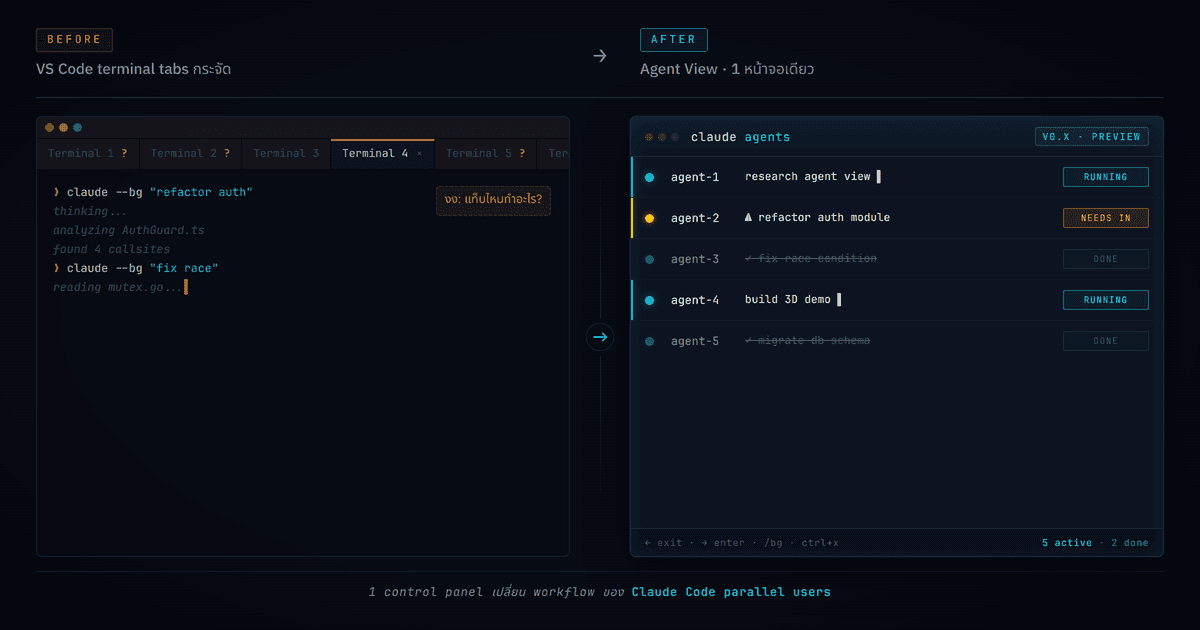Select the active Terminal 4 tab
The image size is (1200, 630).
[382, 153]
